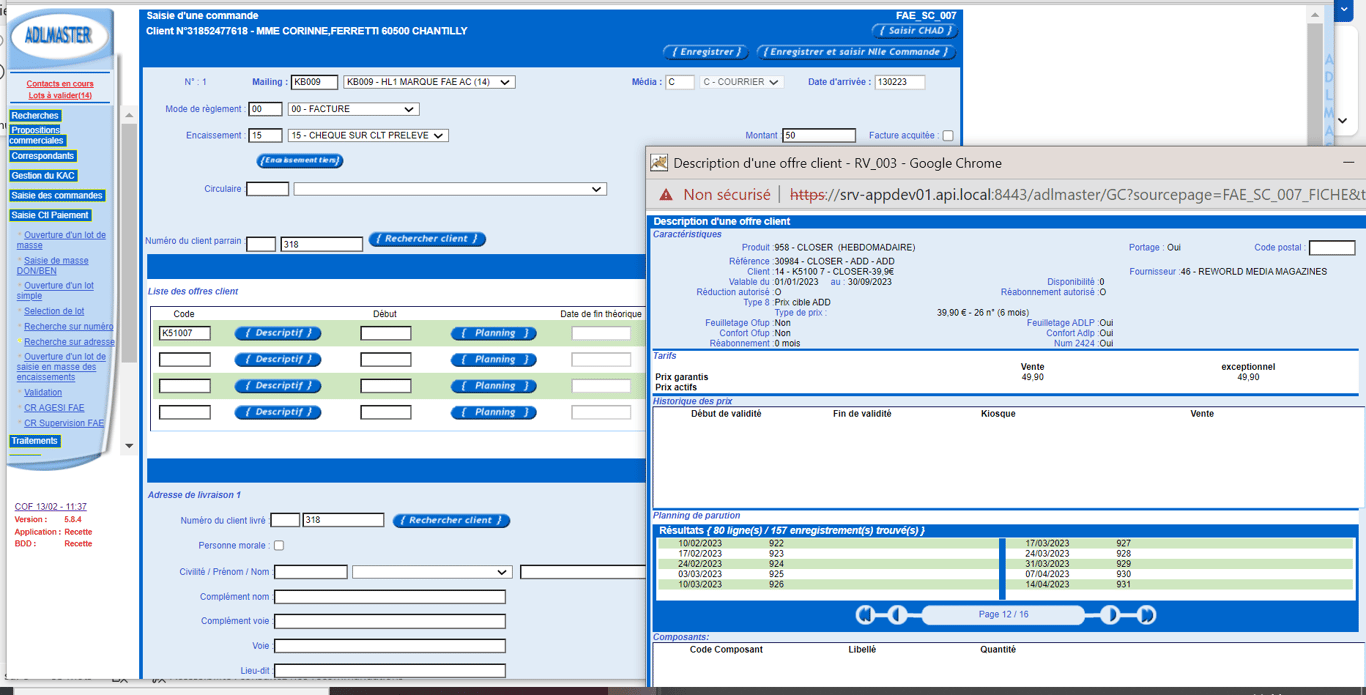1366x695 pixels.
Task: Click the COF 13/02 - 11:37 link
Action: [50, 507]
